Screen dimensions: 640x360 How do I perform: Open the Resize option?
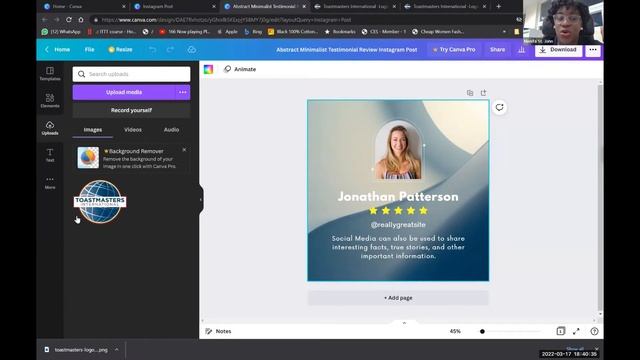point(120,49)
